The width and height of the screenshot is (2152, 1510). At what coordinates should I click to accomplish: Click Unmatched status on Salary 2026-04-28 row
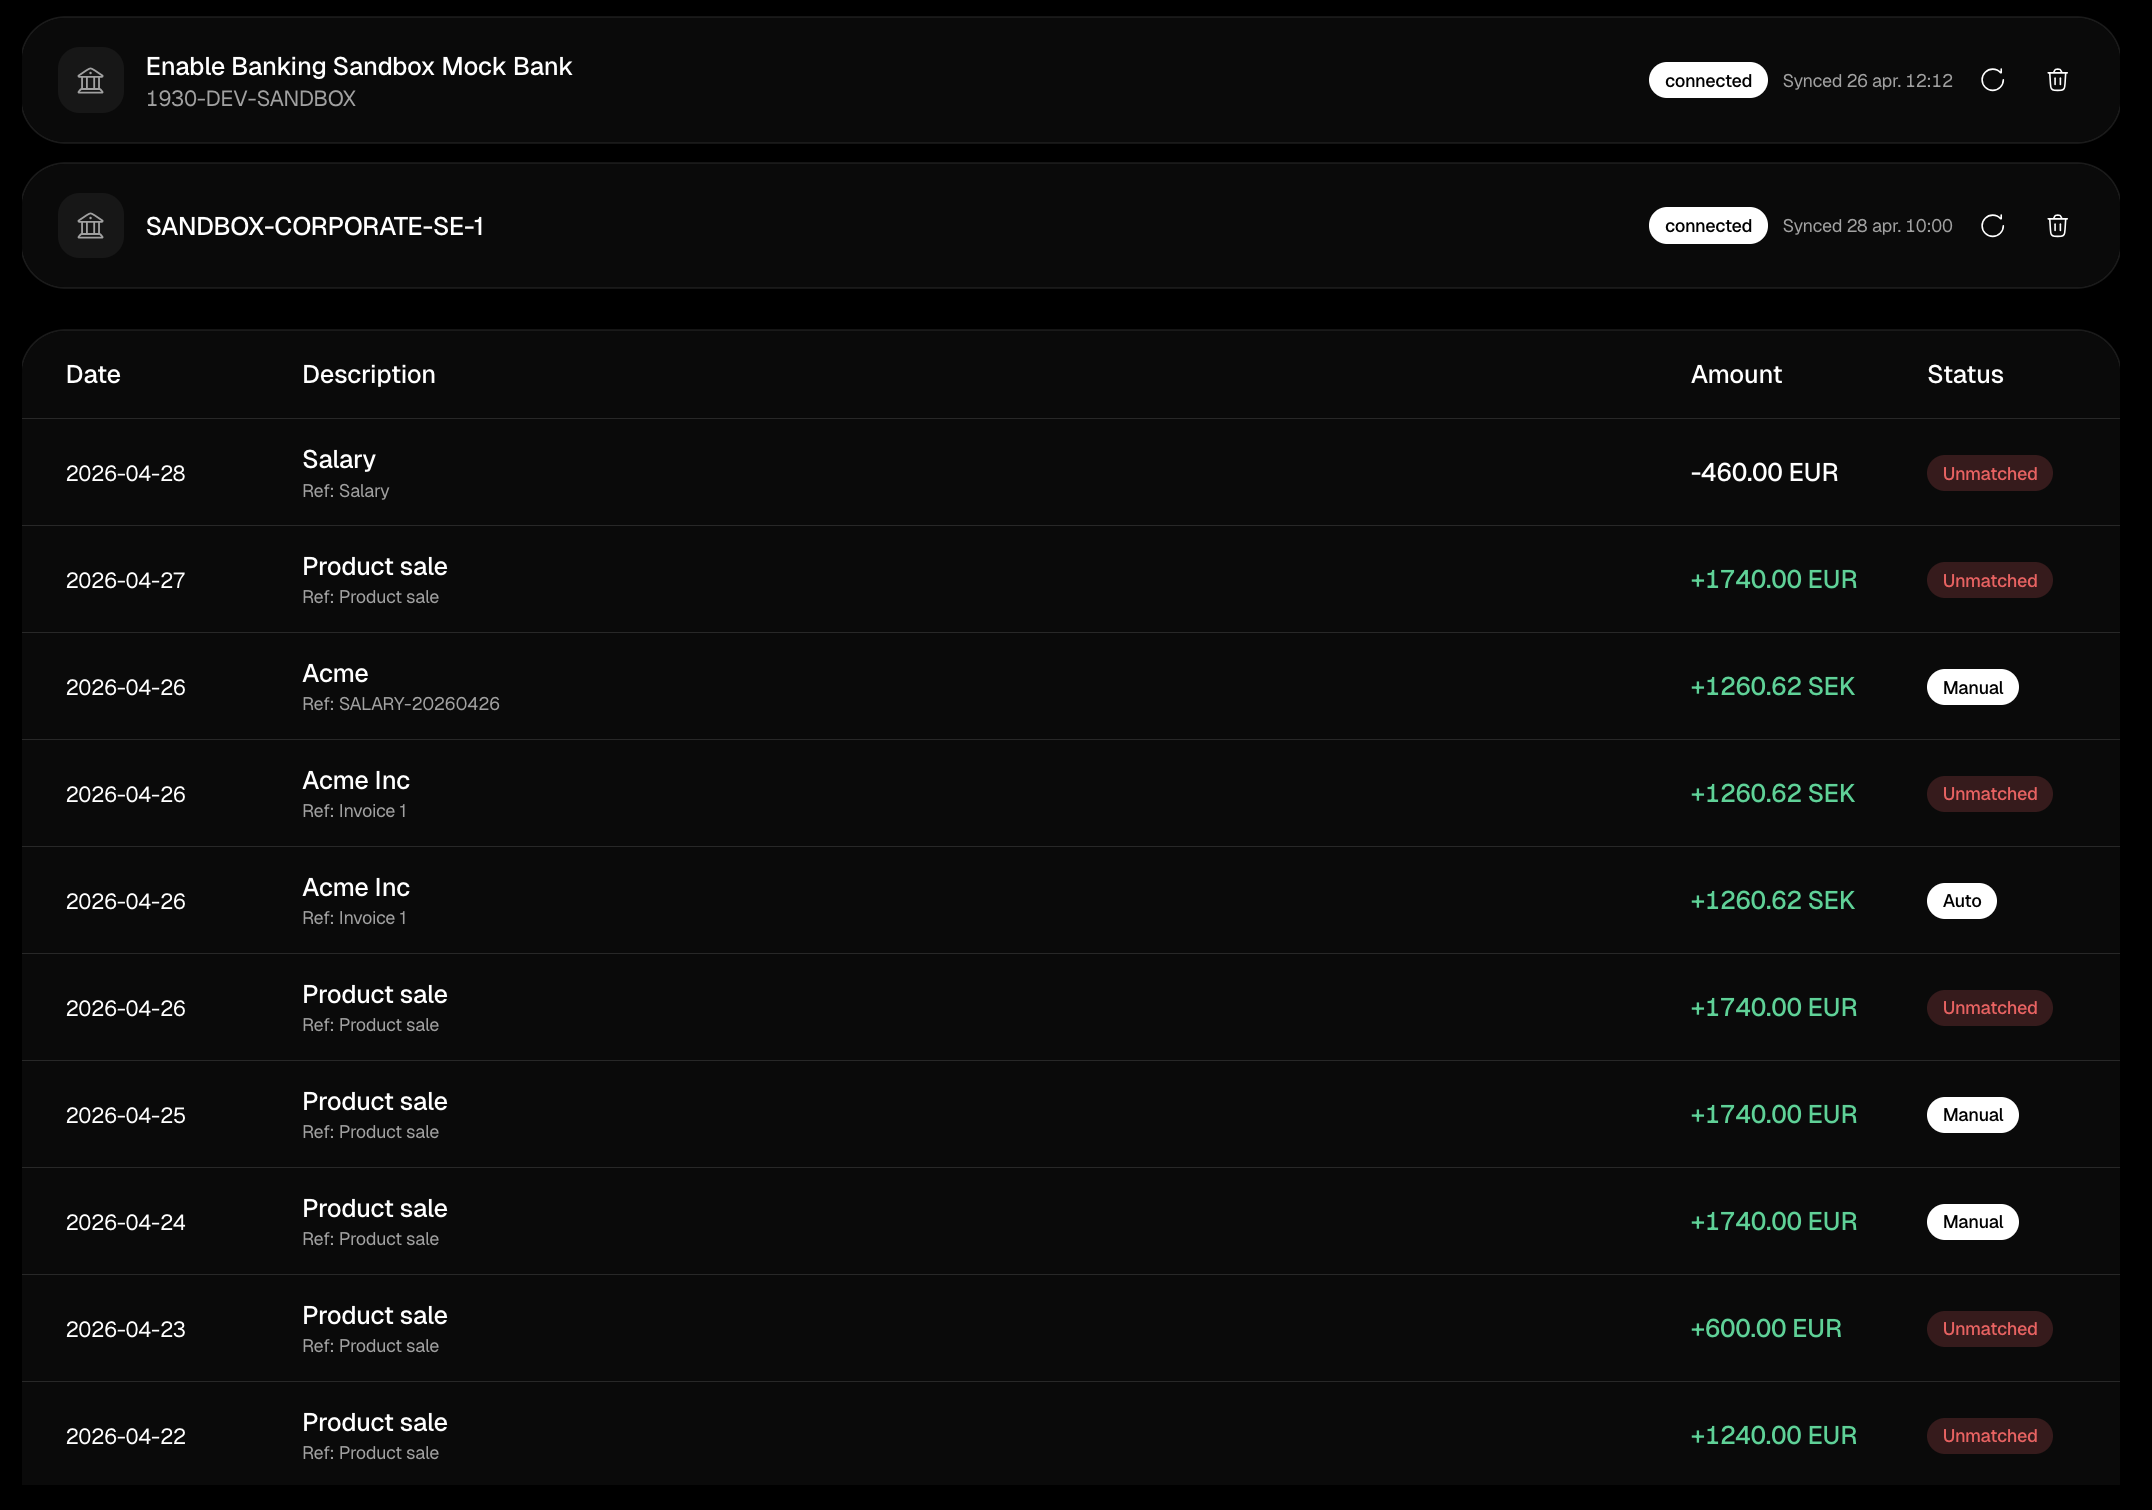[1989, 473]
